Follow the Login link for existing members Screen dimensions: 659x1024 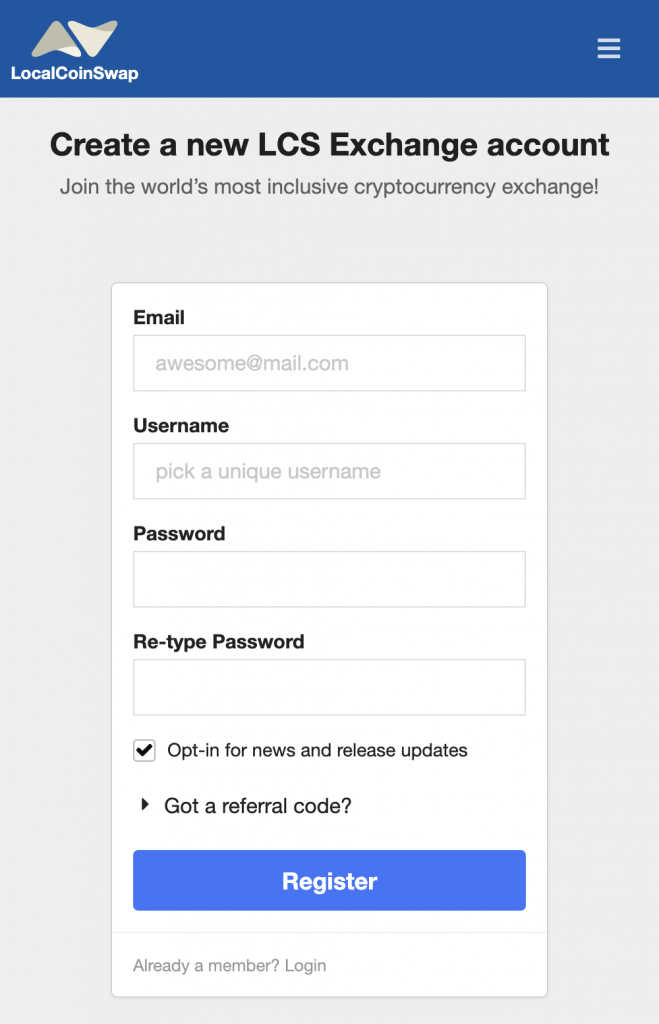tap(305, 965)
